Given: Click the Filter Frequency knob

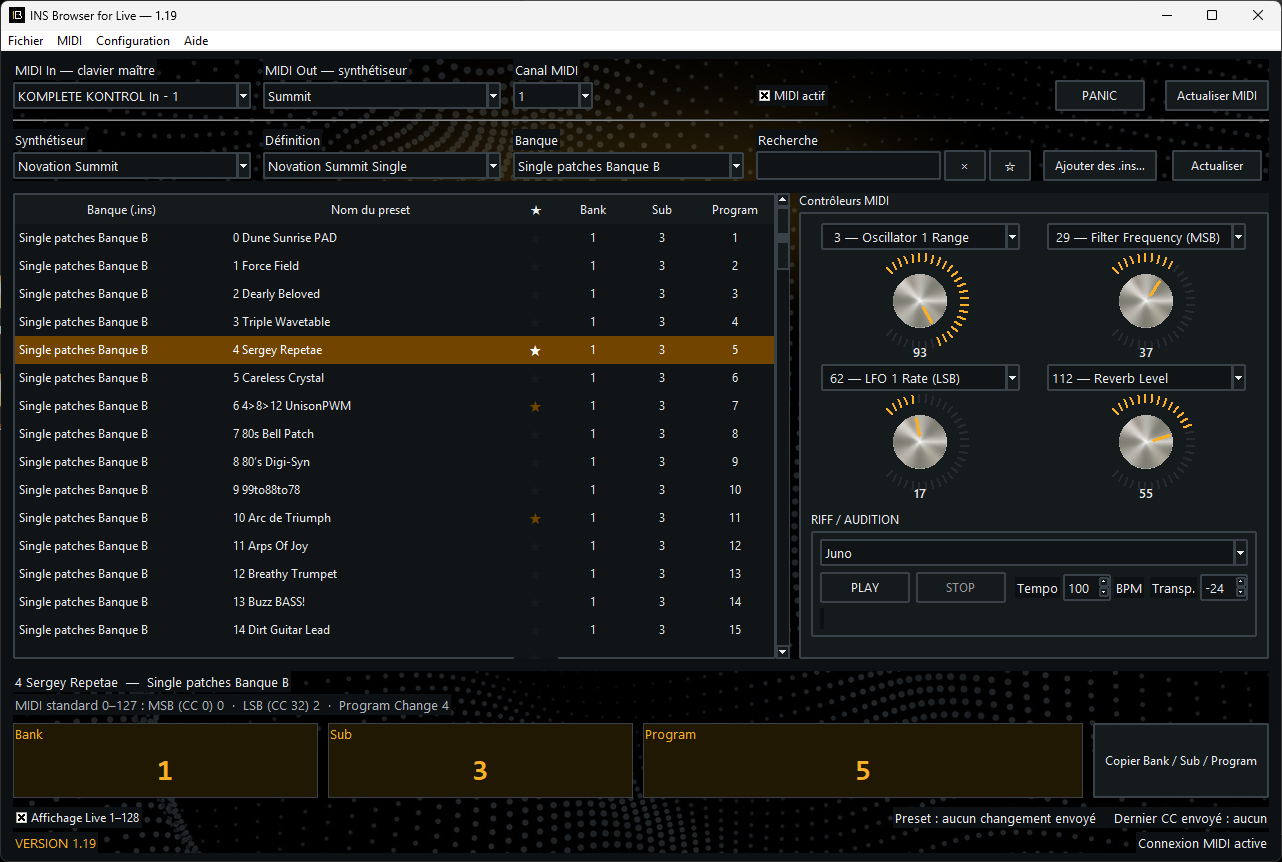Looking at the screenshot, I should pos(1146,299).
